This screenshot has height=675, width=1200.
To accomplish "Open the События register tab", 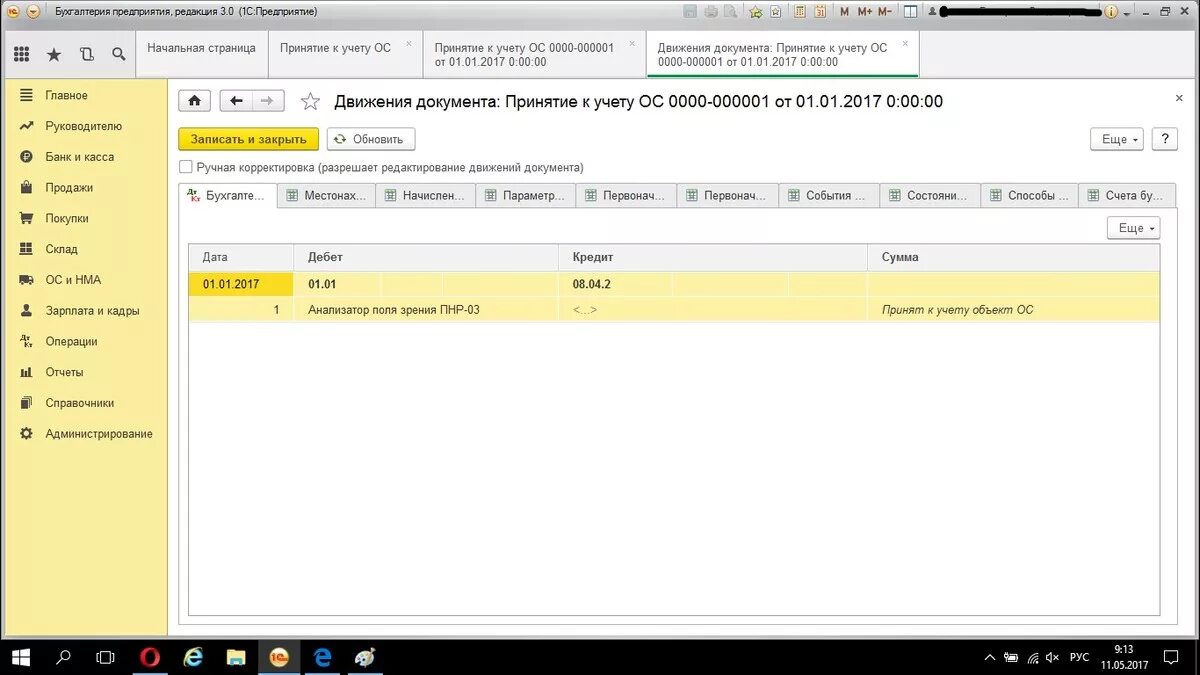I will click(829, 196).
